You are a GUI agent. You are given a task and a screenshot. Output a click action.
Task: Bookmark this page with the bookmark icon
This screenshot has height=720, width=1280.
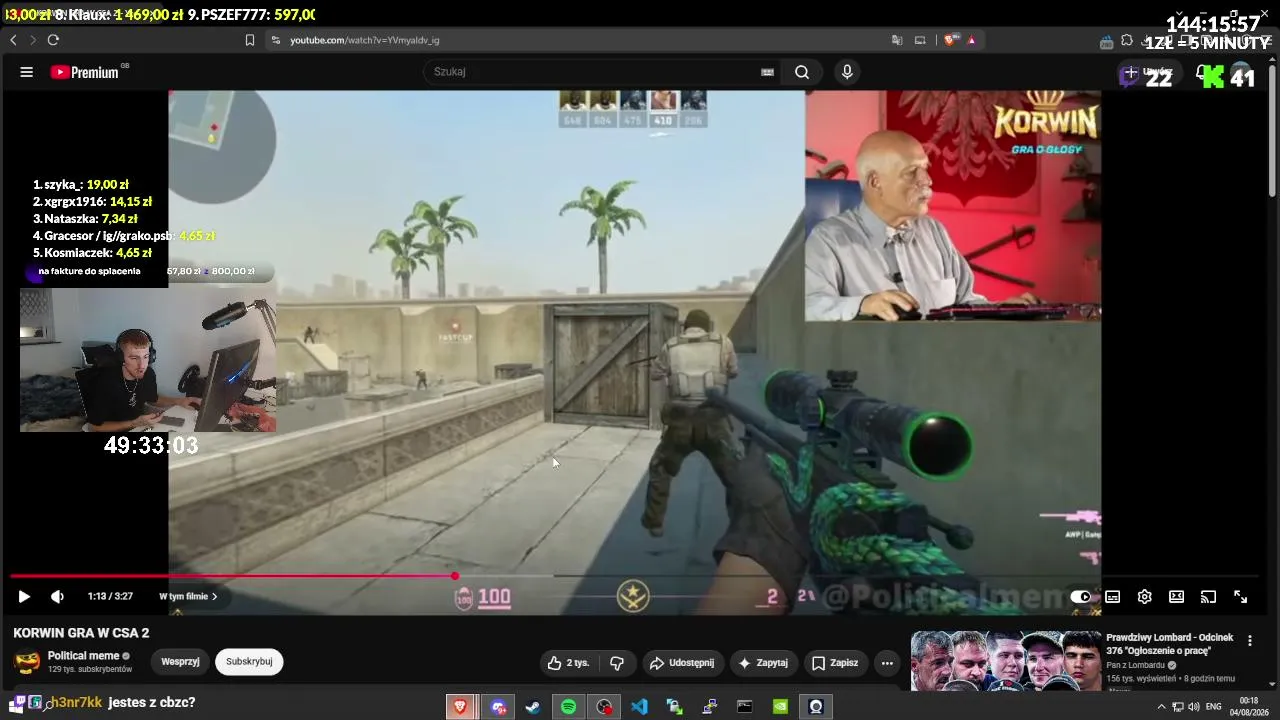(x=250, y=40)
